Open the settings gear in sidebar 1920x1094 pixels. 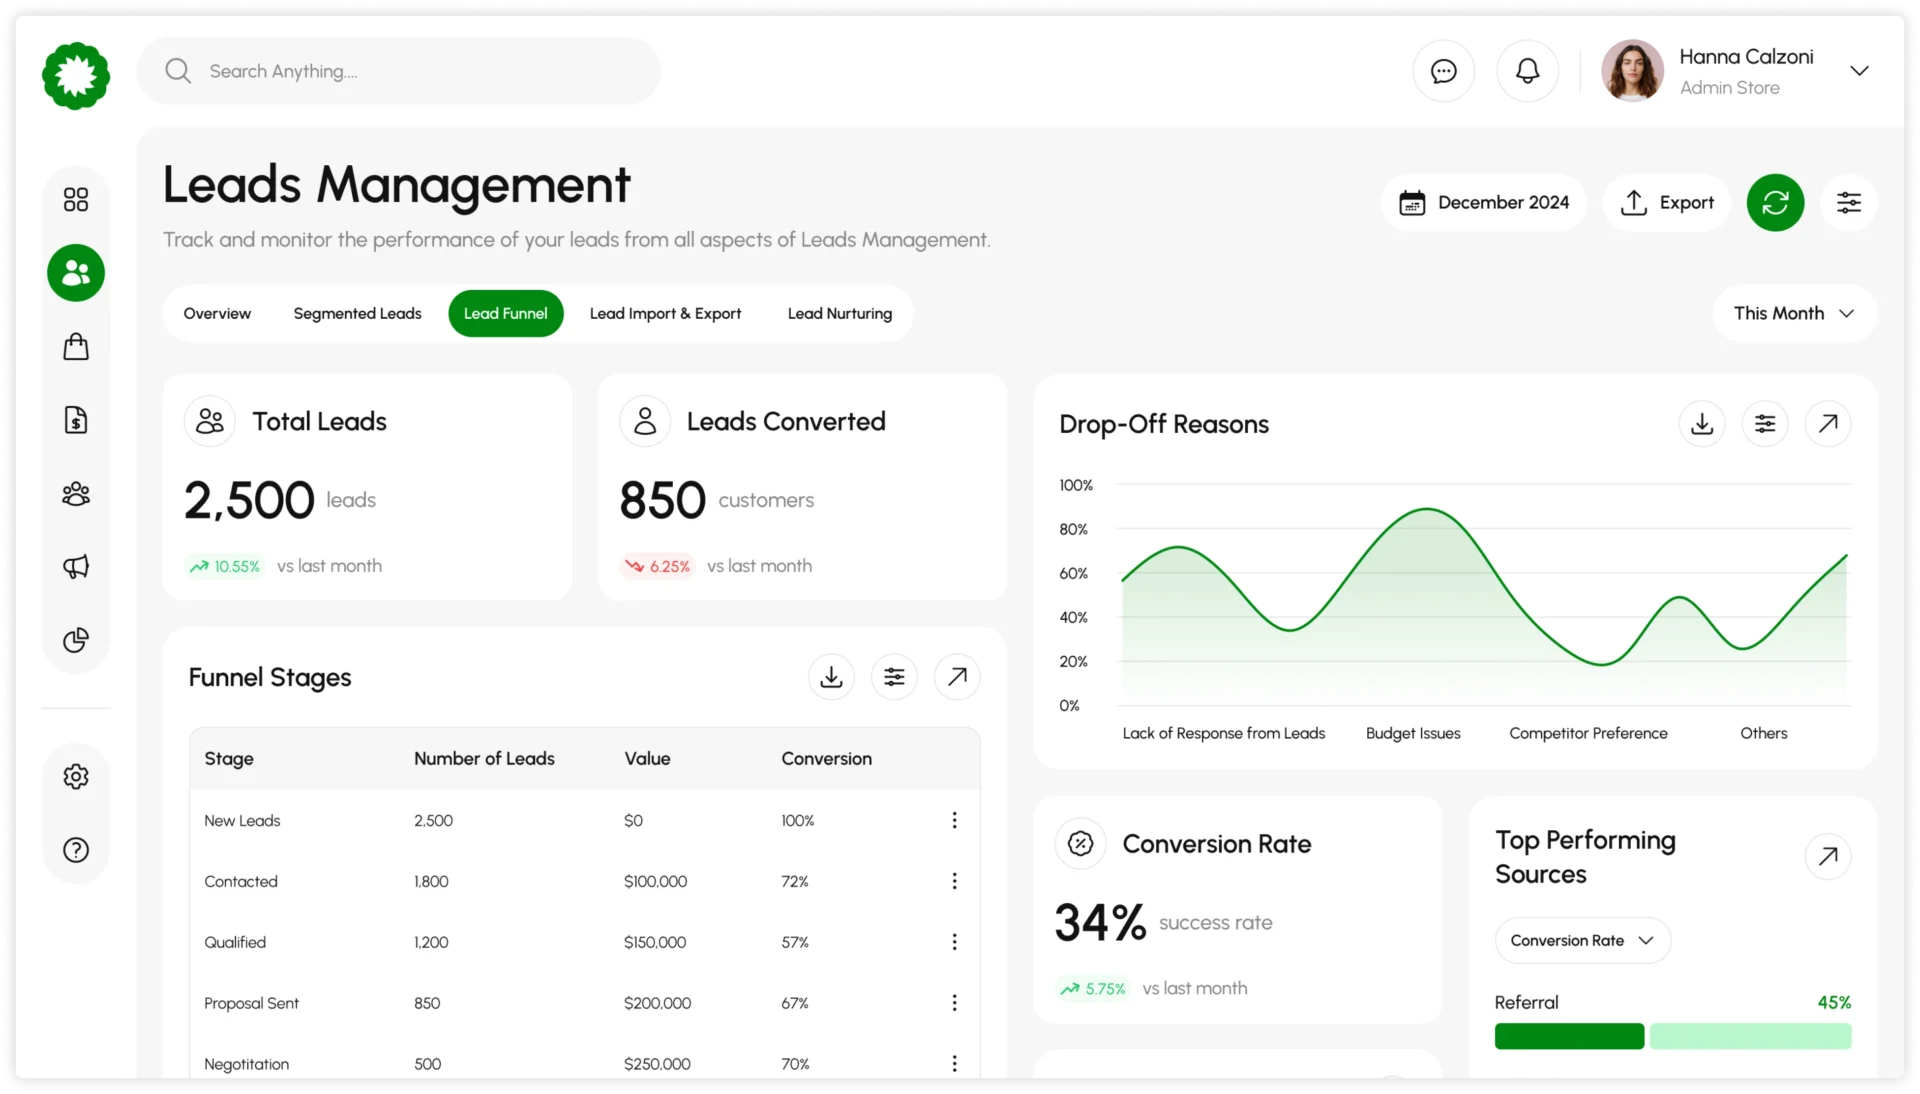[76, 776]
